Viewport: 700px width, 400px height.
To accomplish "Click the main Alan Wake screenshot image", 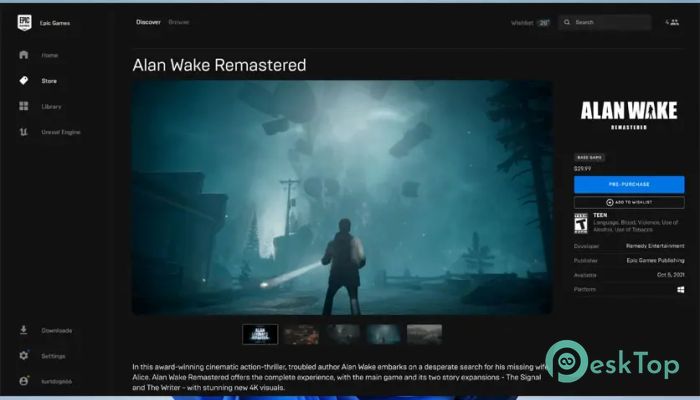I will coord(342,197).
